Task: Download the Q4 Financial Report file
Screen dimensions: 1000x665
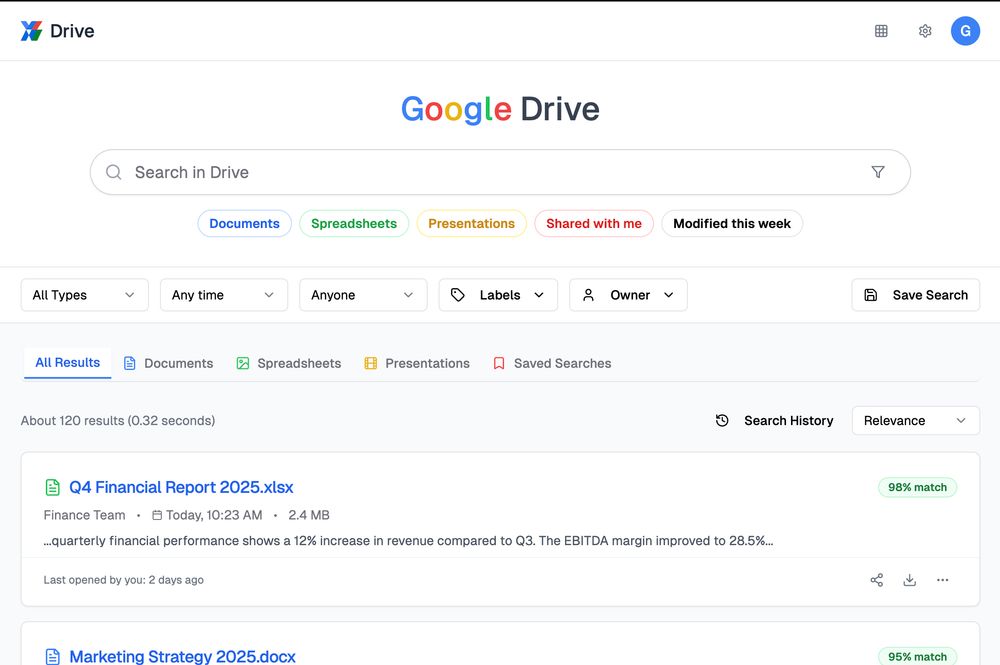Action: [909, 580]
